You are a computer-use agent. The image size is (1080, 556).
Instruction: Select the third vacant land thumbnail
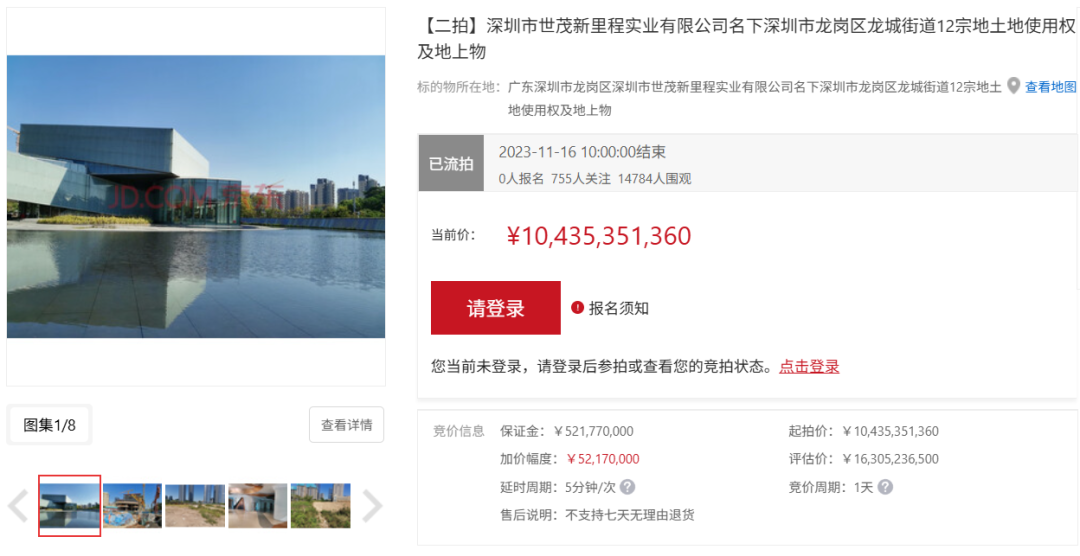point(195,506)
